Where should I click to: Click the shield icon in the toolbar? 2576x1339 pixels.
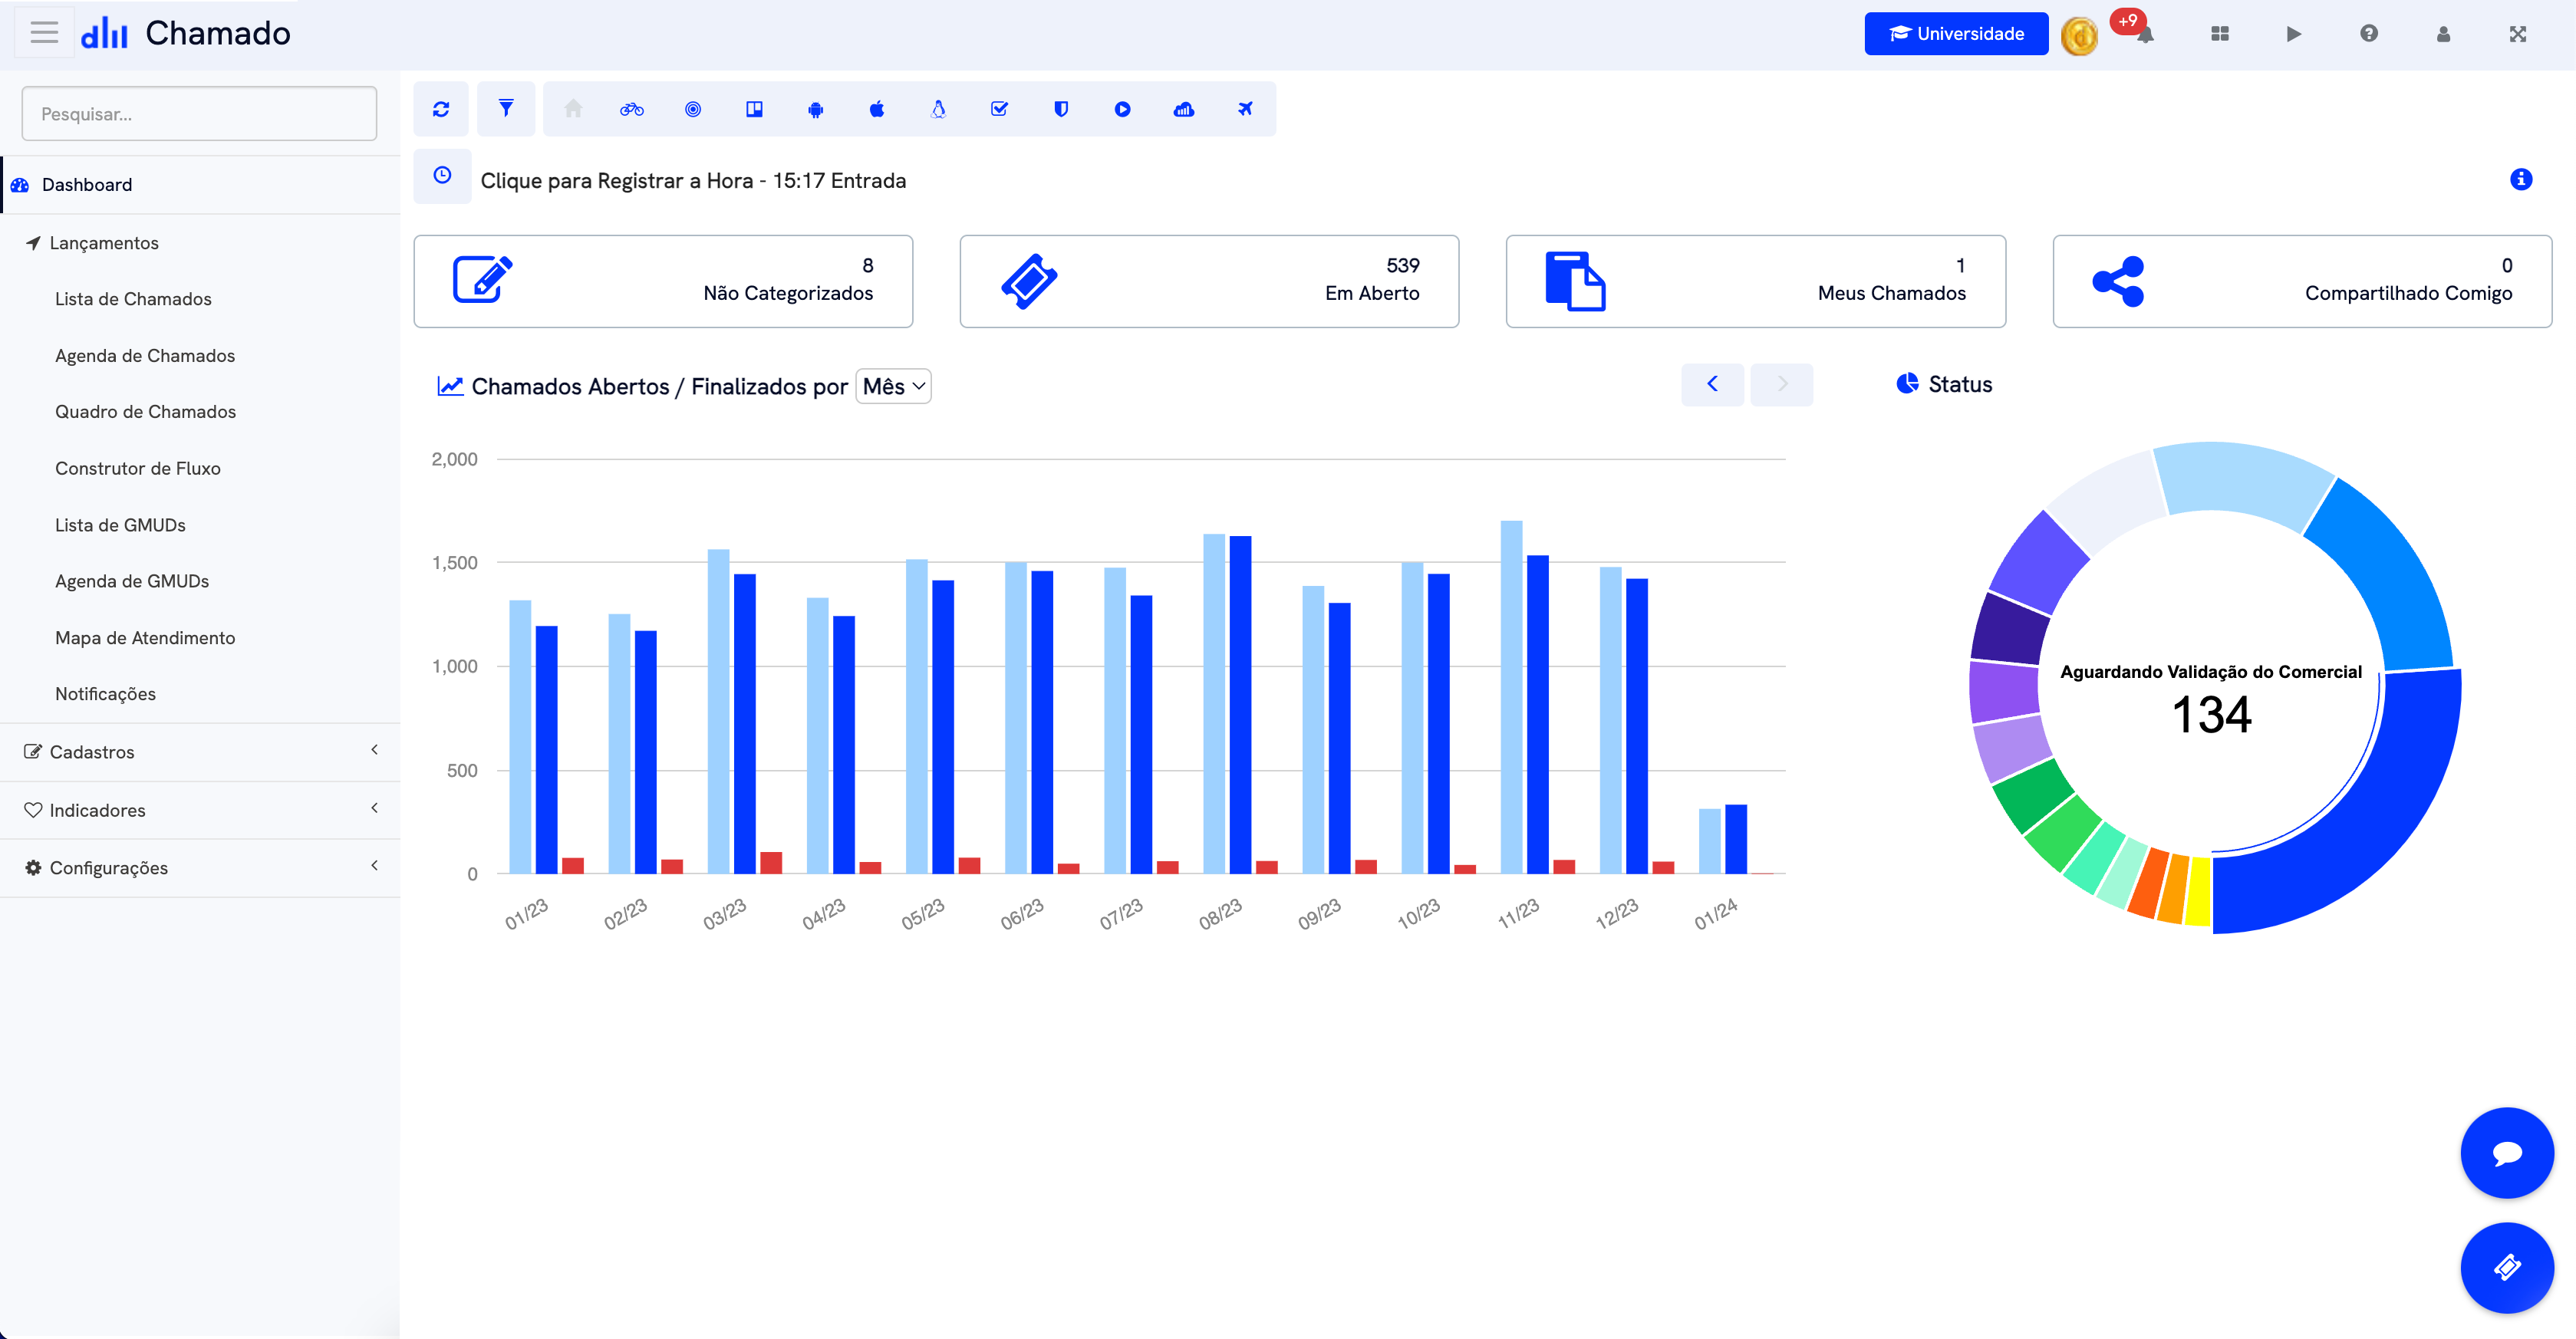tap(1060, 108)
